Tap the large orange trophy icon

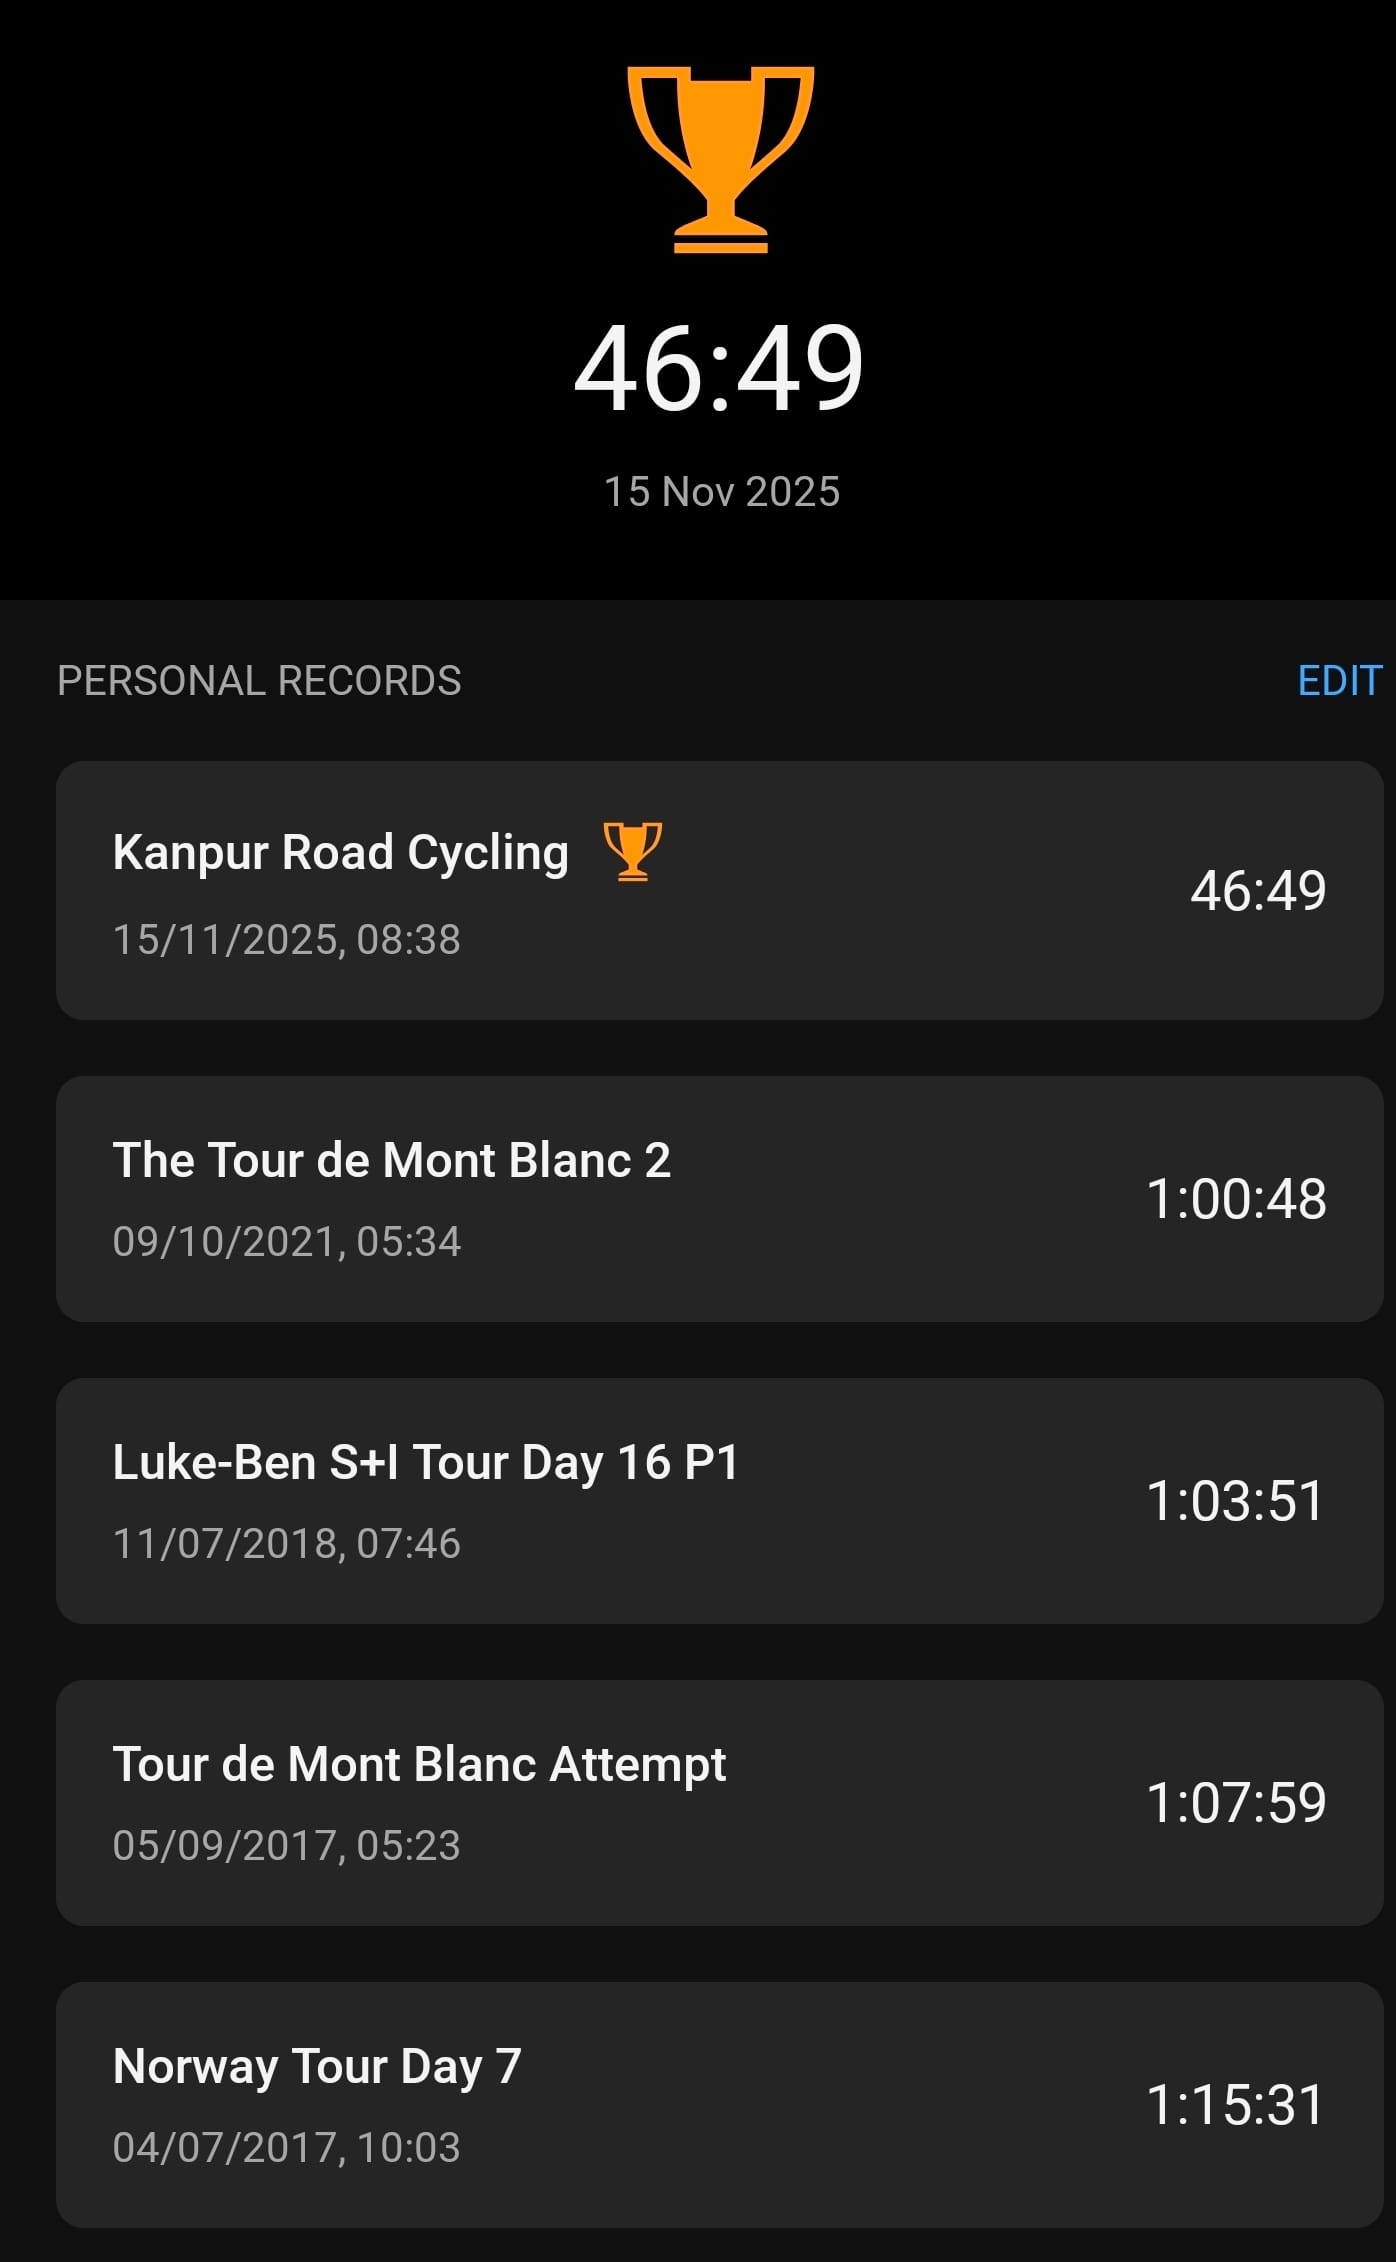(720, 159)
